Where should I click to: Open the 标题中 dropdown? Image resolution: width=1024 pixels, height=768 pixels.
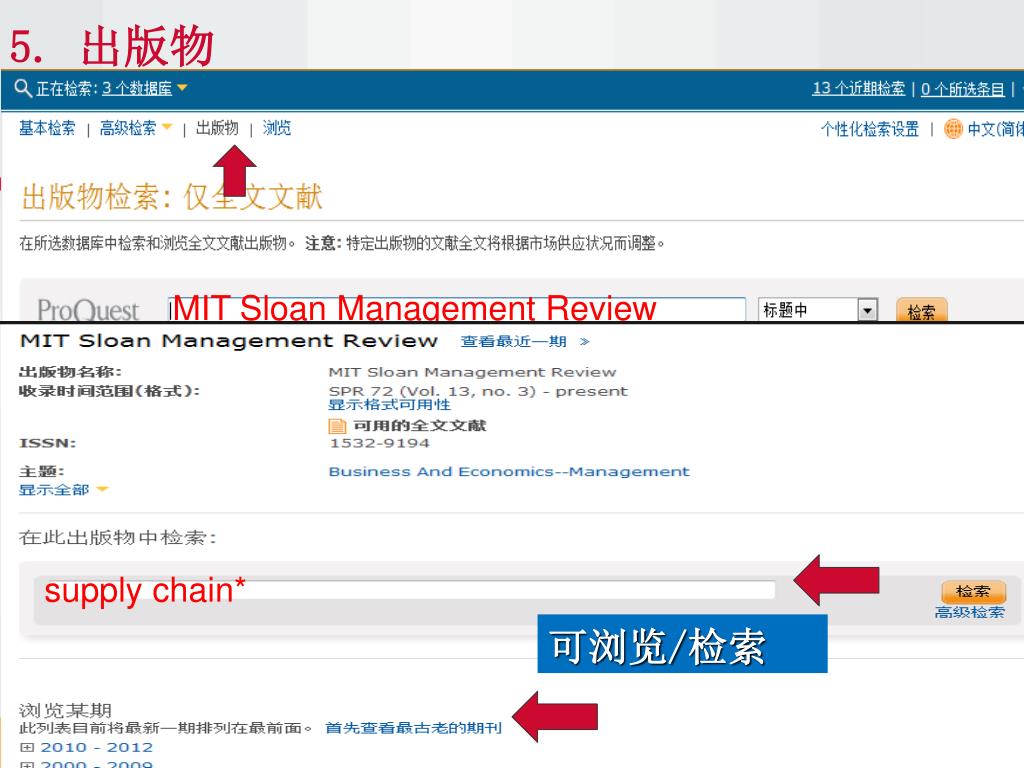click(x=818, y=310)
